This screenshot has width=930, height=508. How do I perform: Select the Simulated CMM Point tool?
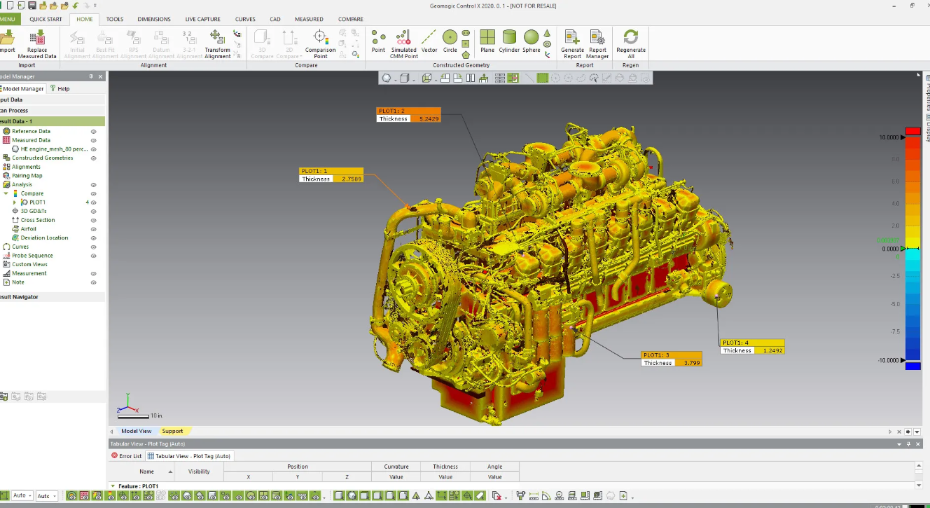[404, 37]
